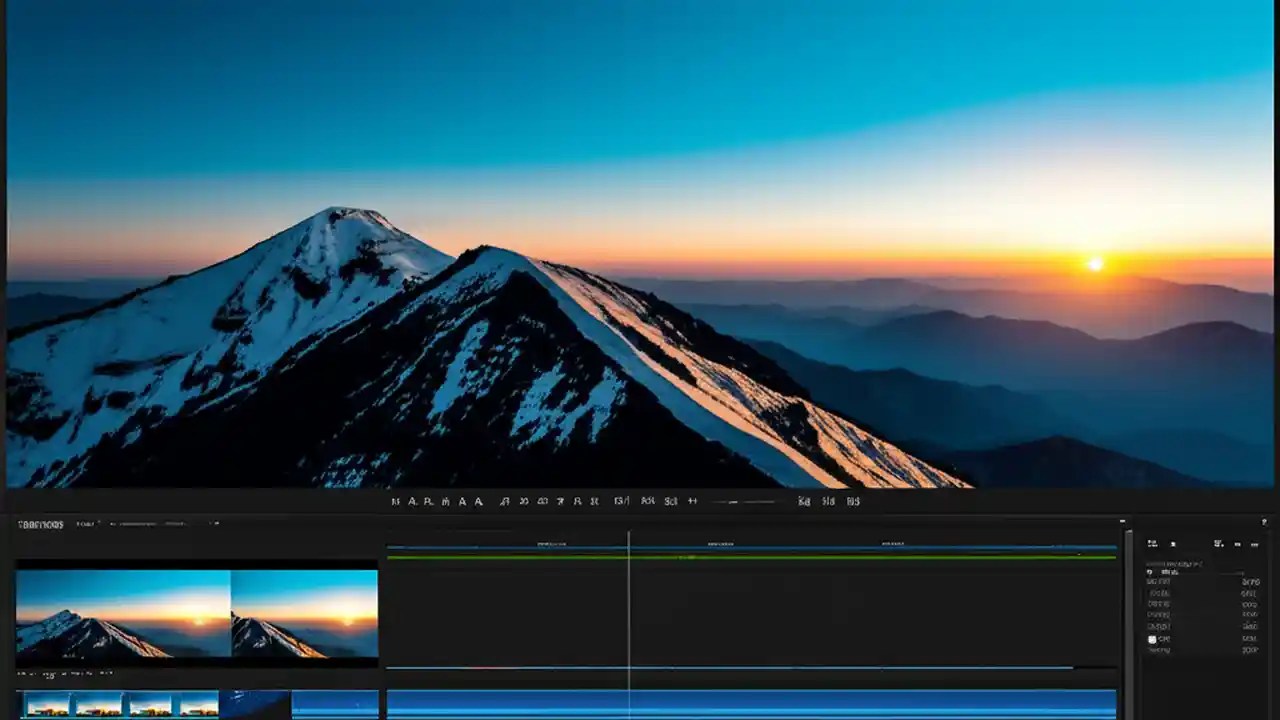Select the Razor tool below the preview
1280x720 pixels.
point(477,501)
